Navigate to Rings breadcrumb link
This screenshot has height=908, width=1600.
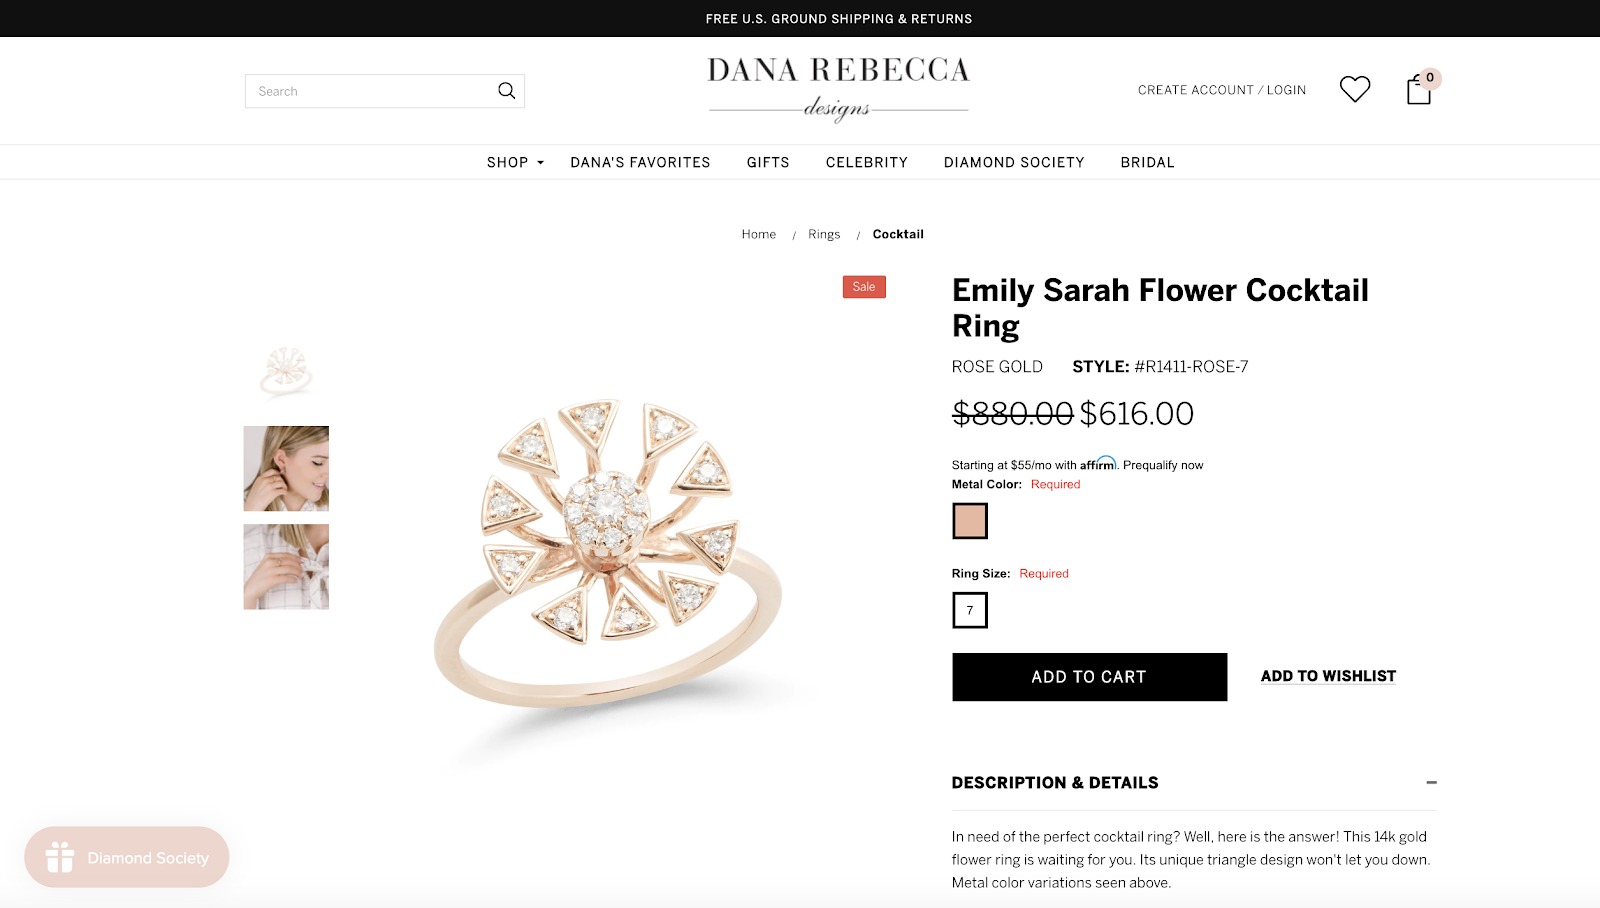[x=824, y=234]
